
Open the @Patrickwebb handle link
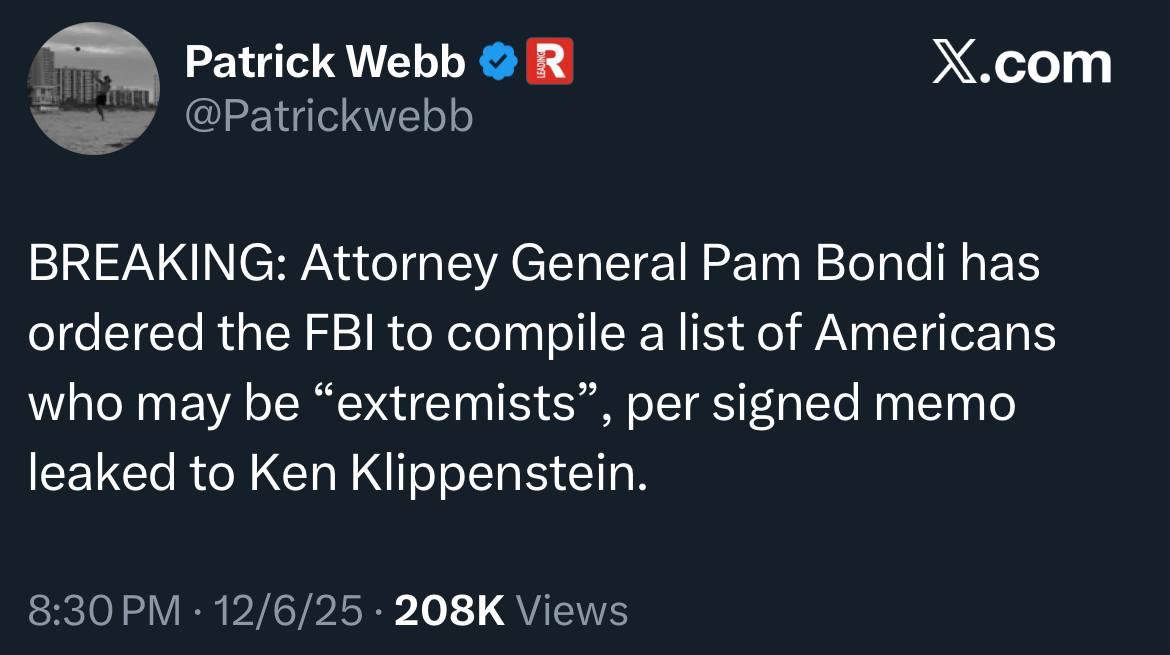(329, 117)
